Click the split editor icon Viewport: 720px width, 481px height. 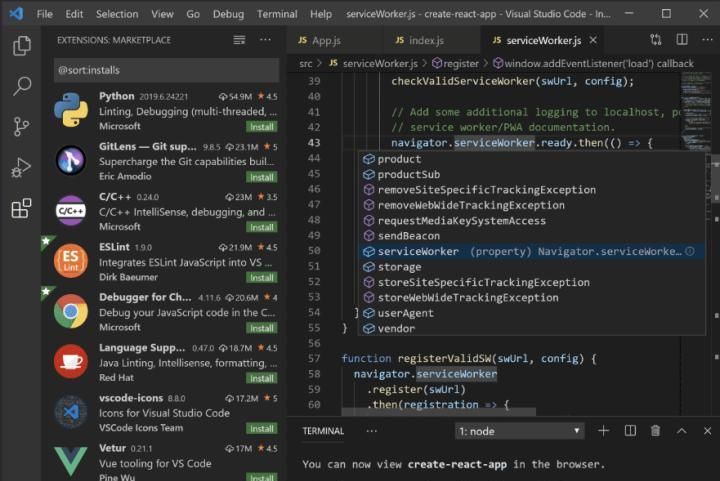click(681, 40)
